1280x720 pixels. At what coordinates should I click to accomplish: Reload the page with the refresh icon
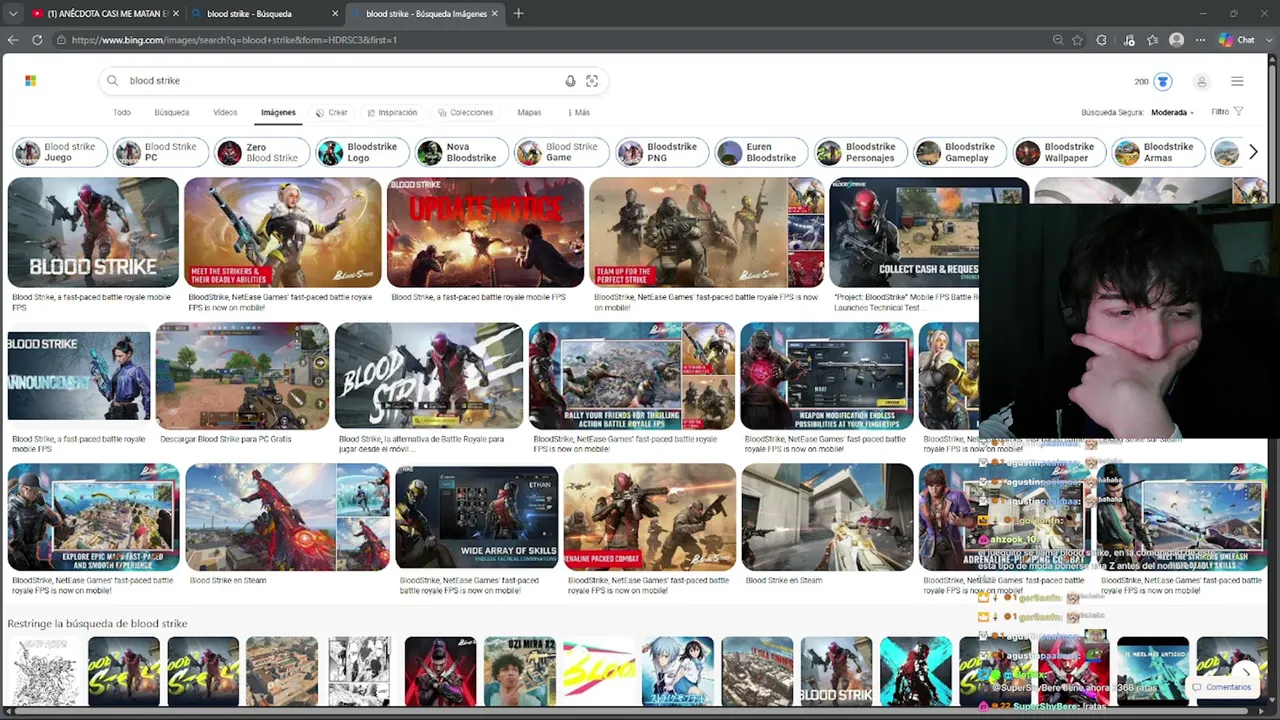(x=37, y=40)
